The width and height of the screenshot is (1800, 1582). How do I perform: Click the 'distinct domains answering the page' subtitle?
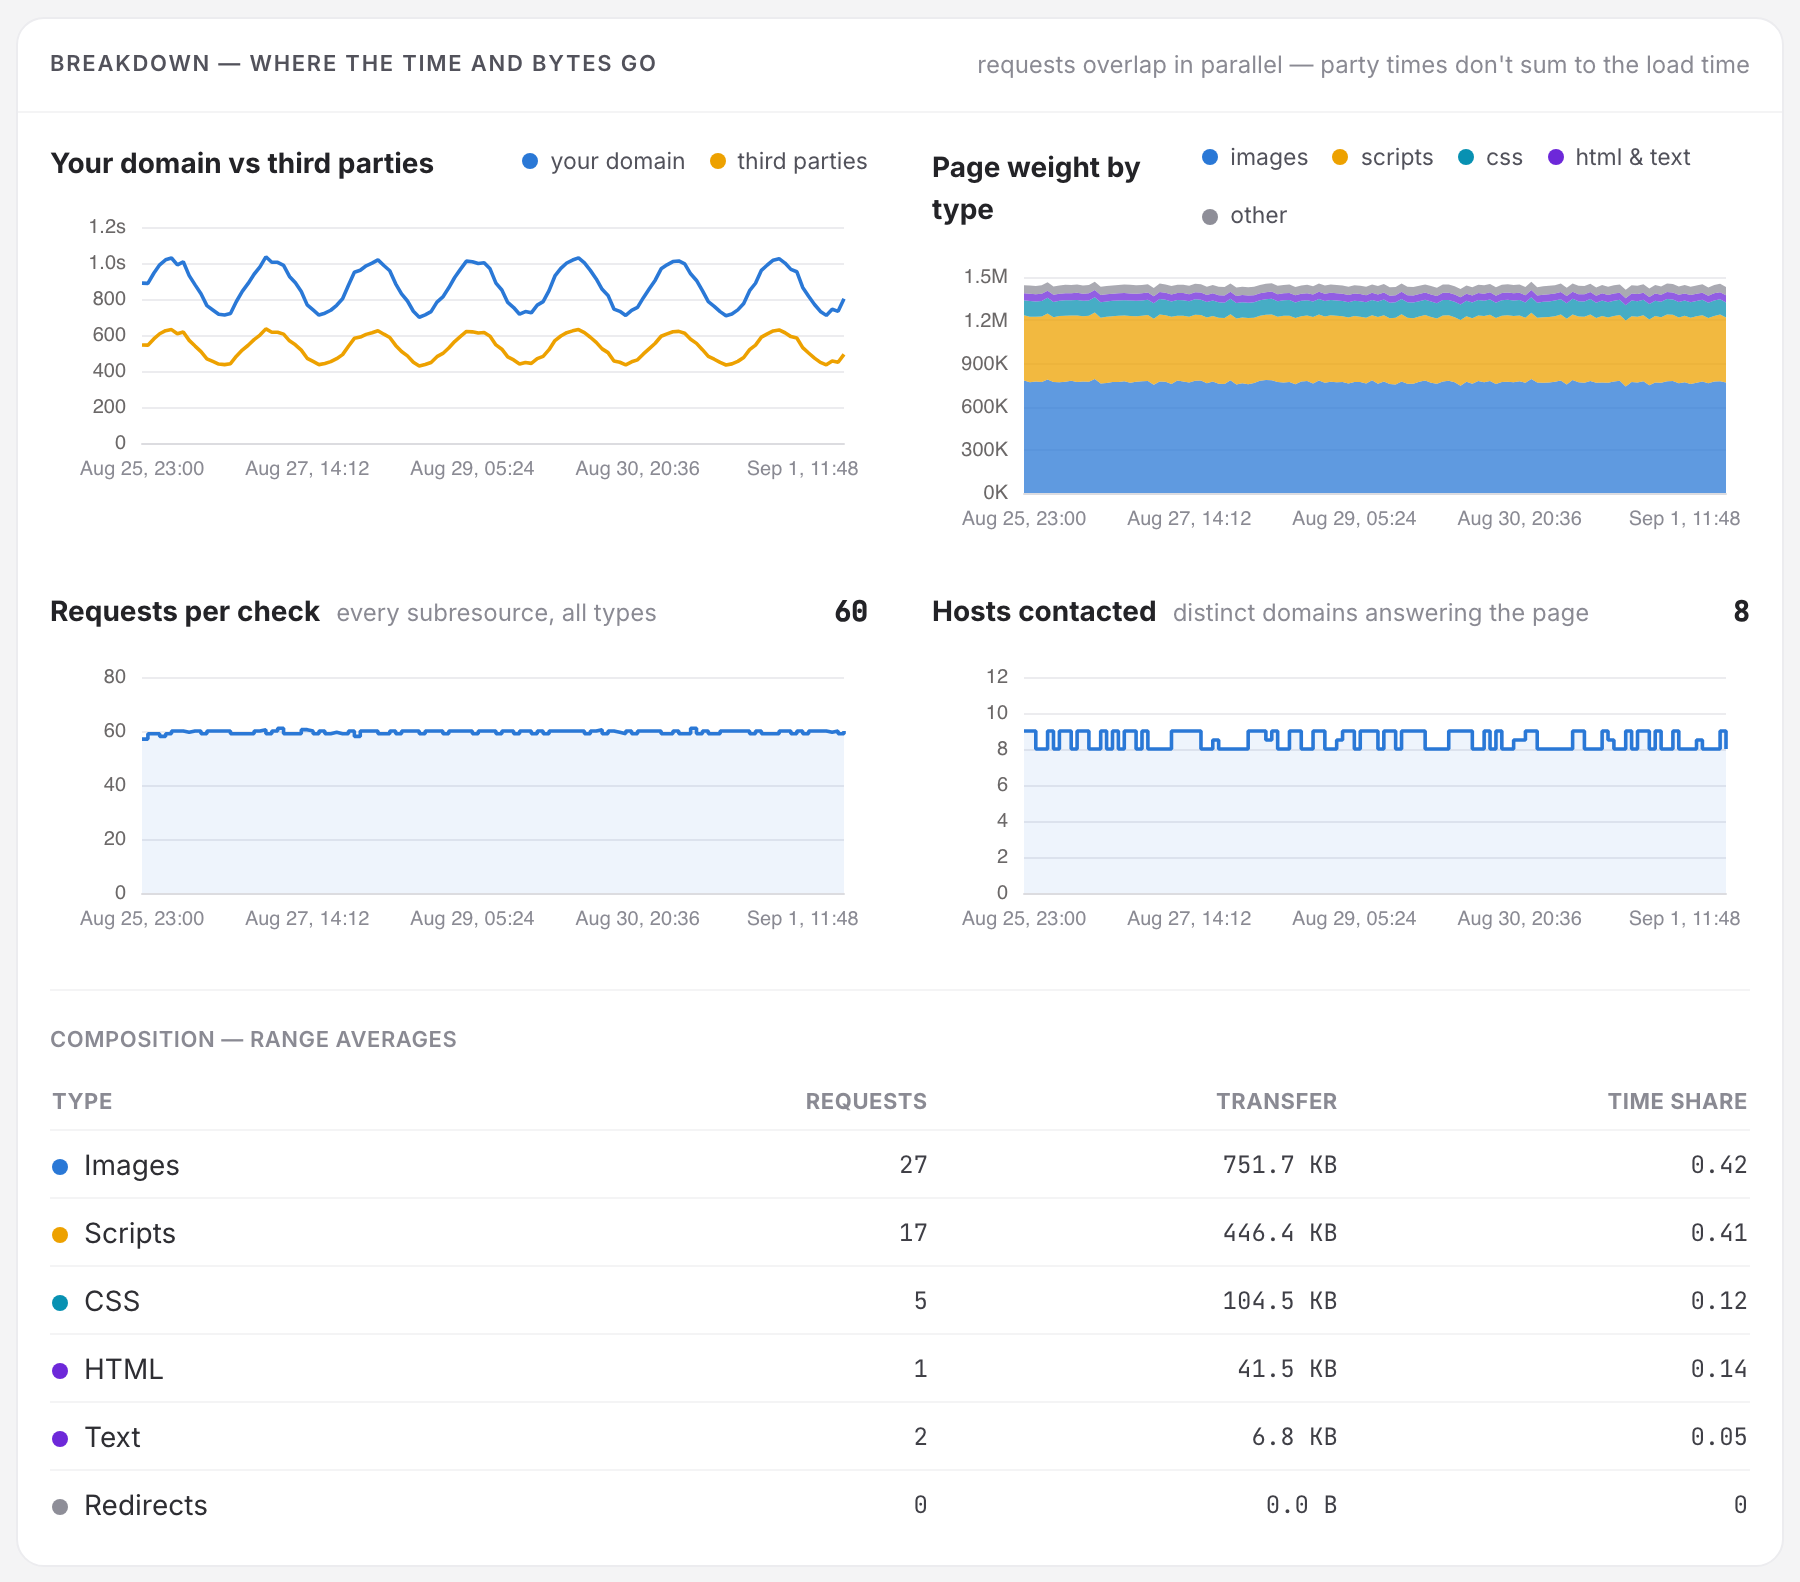tap(1380, 613)
